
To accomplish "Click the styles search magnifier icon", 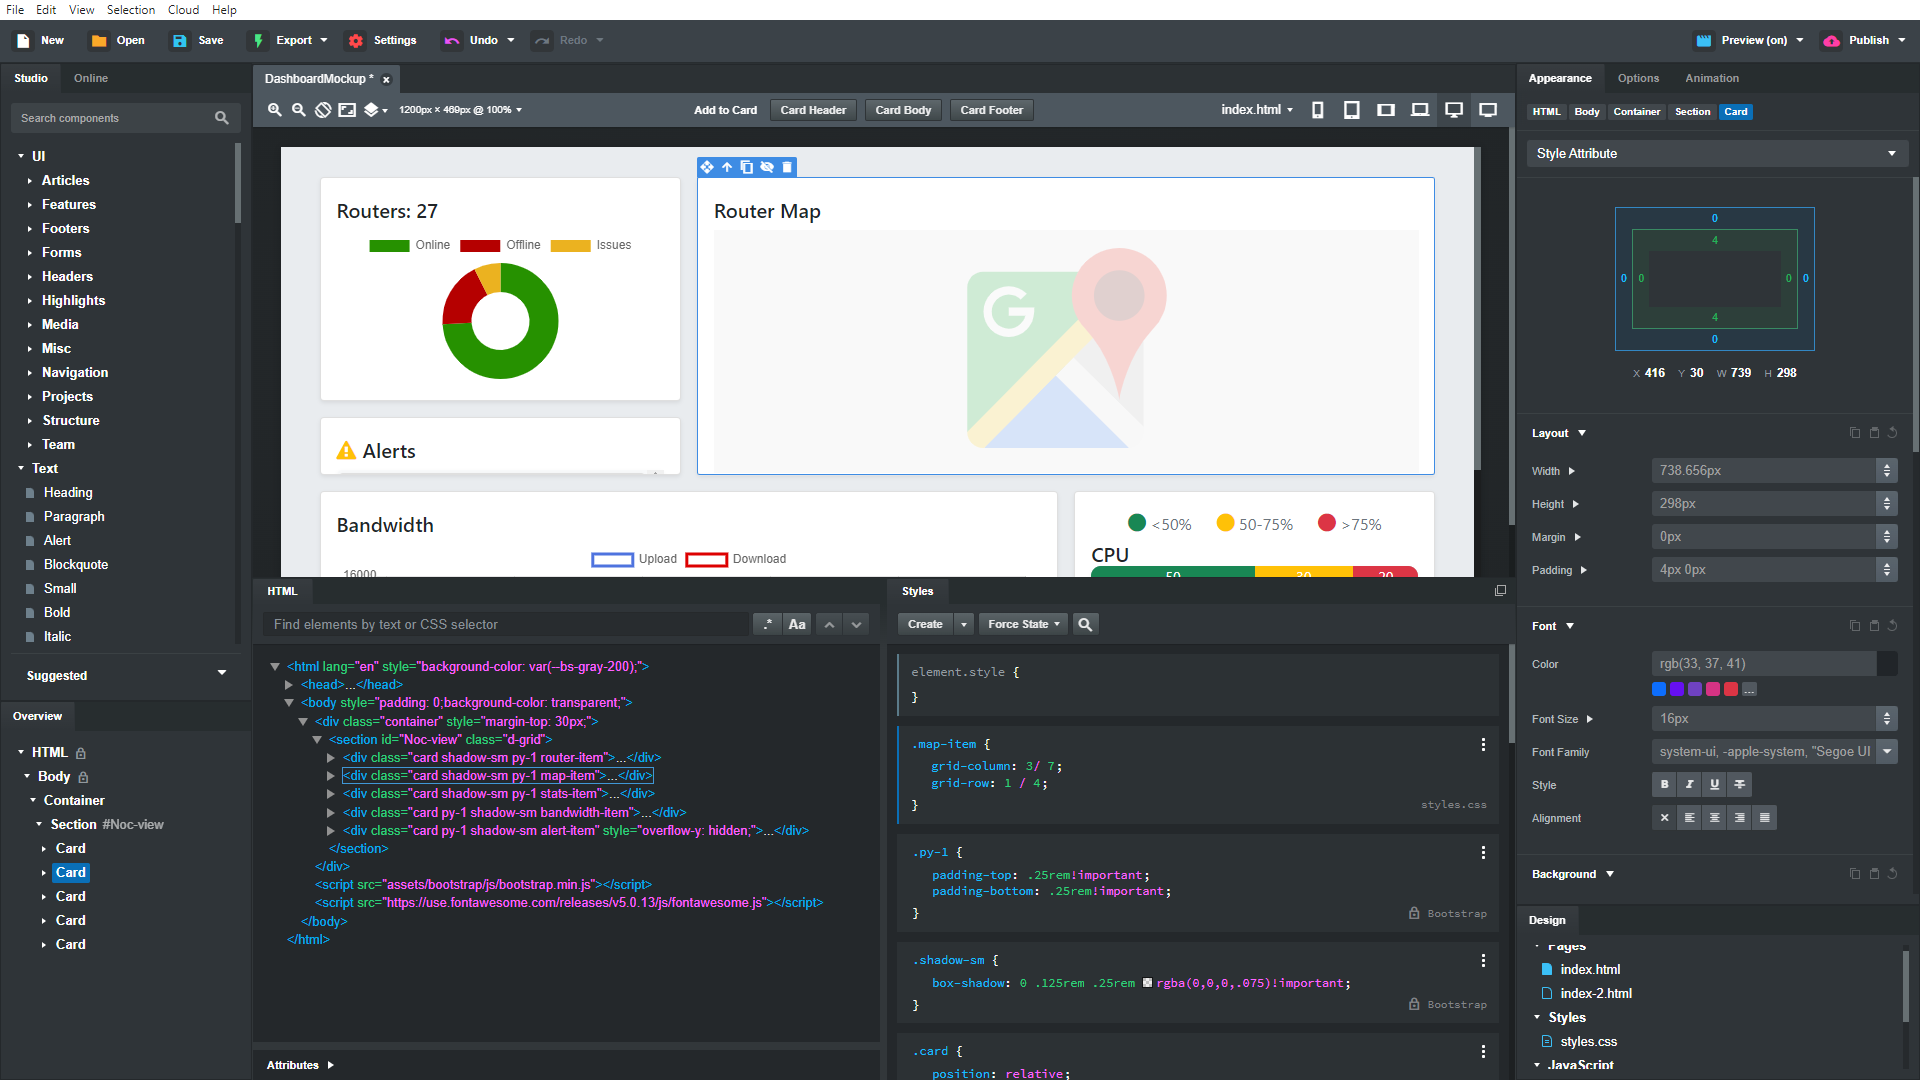I will (1085, 624).
